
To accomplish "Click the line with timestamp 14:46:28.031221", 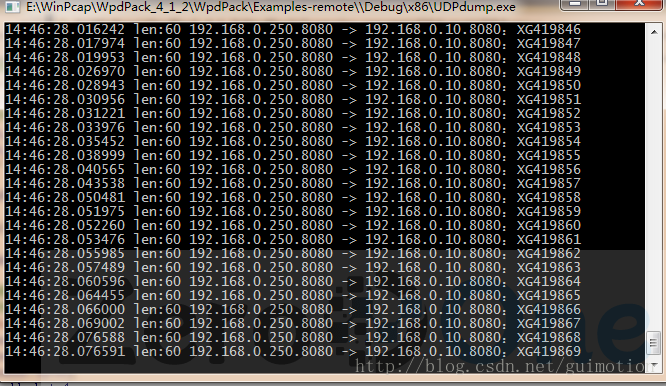I will (293, 113).
